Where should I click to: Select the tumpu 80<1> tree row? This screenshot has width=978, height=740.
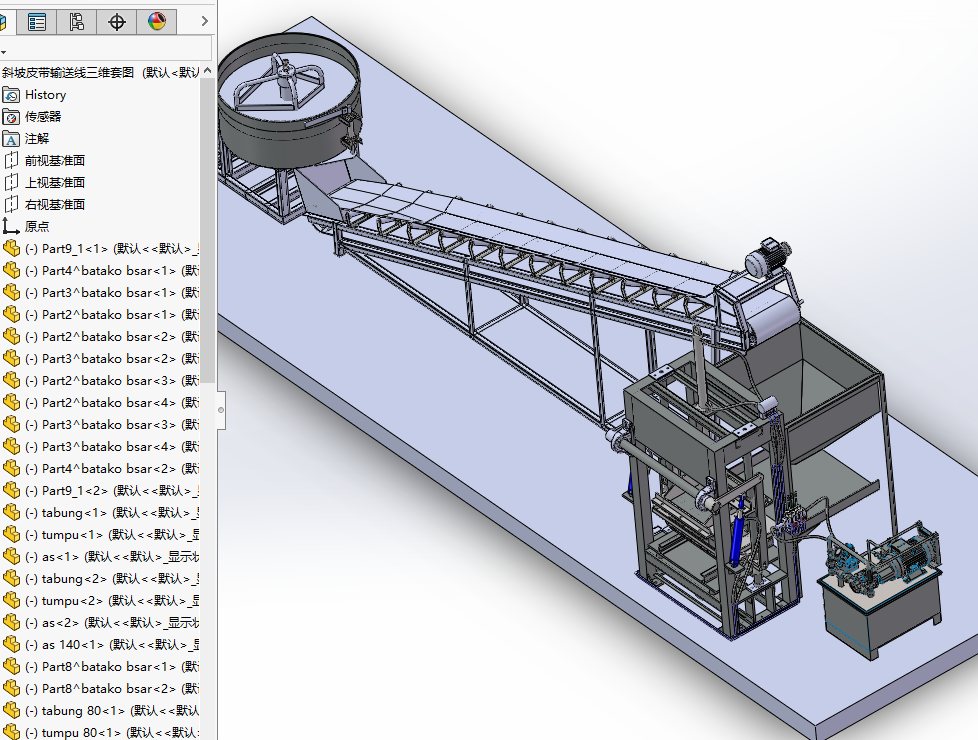pos(100,732)
